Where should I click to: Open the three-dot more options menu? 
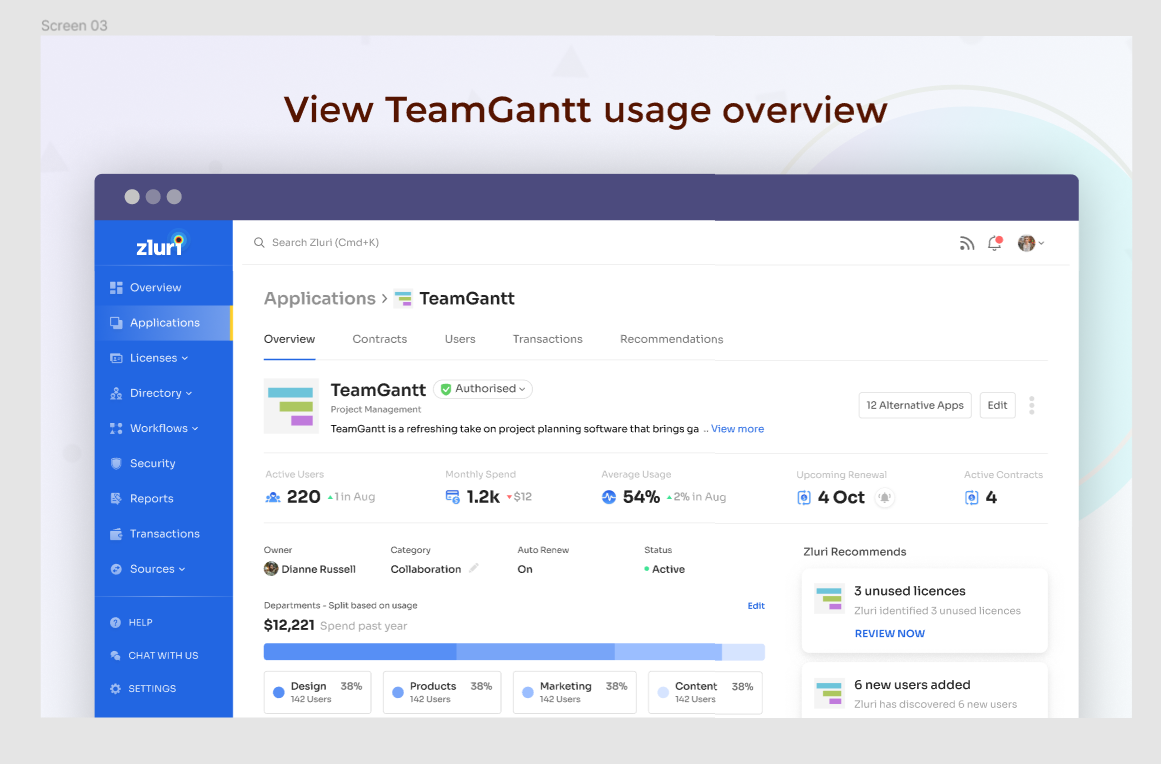pos(1031,405)
